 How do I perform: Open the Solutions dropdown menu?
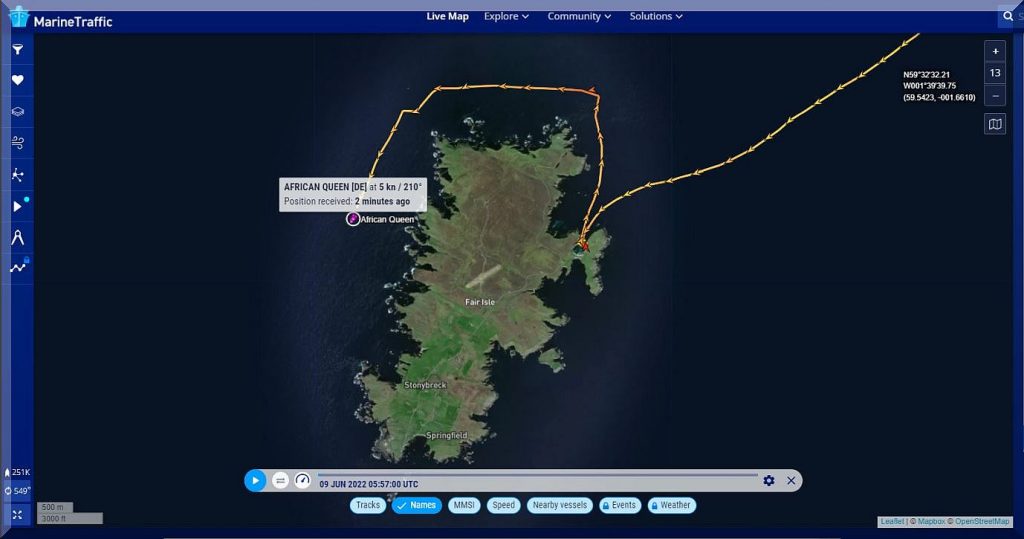coord(656,16)
